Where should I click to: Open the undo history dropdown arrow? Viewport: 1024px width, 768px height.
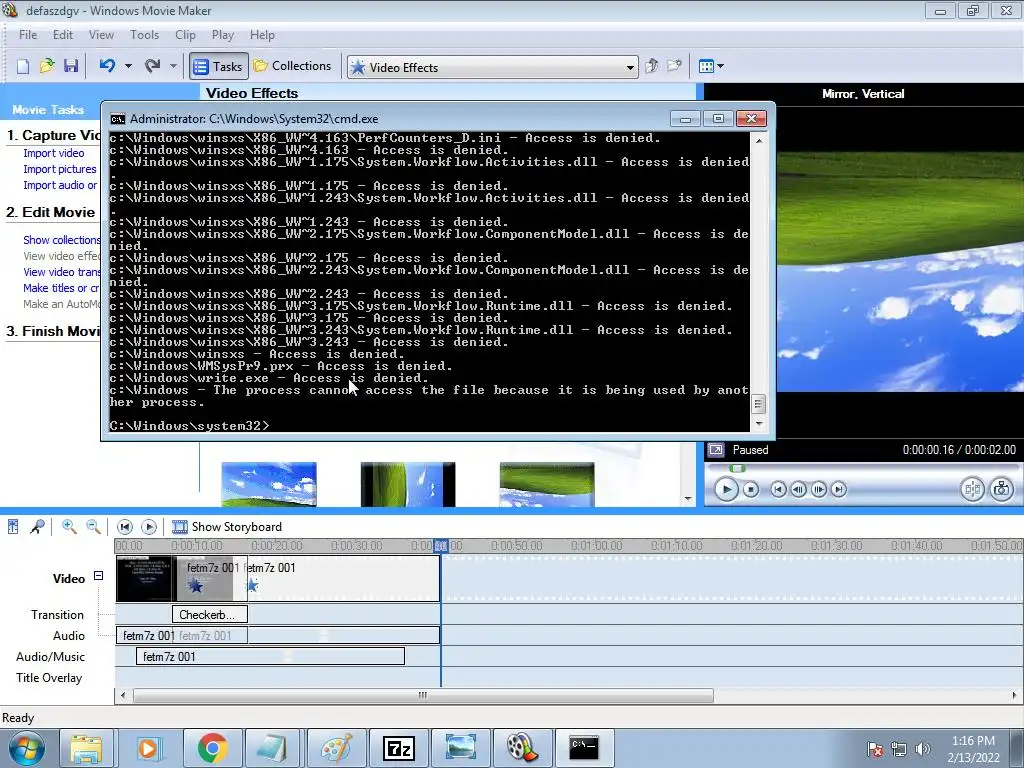click(x=128, y=66)
